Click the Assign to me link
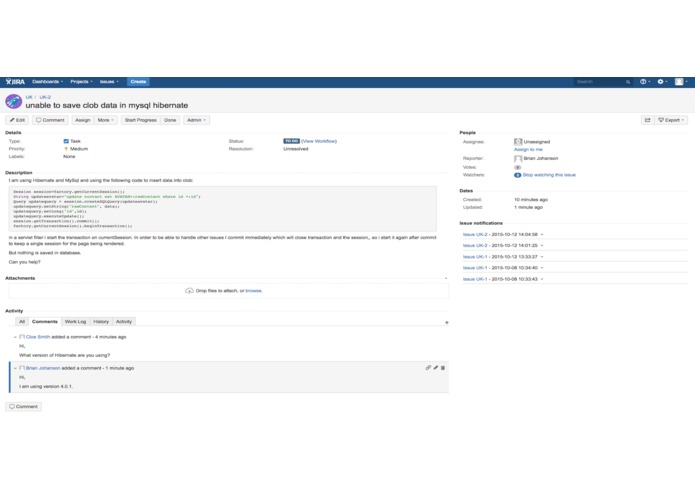 click(528, 150)
